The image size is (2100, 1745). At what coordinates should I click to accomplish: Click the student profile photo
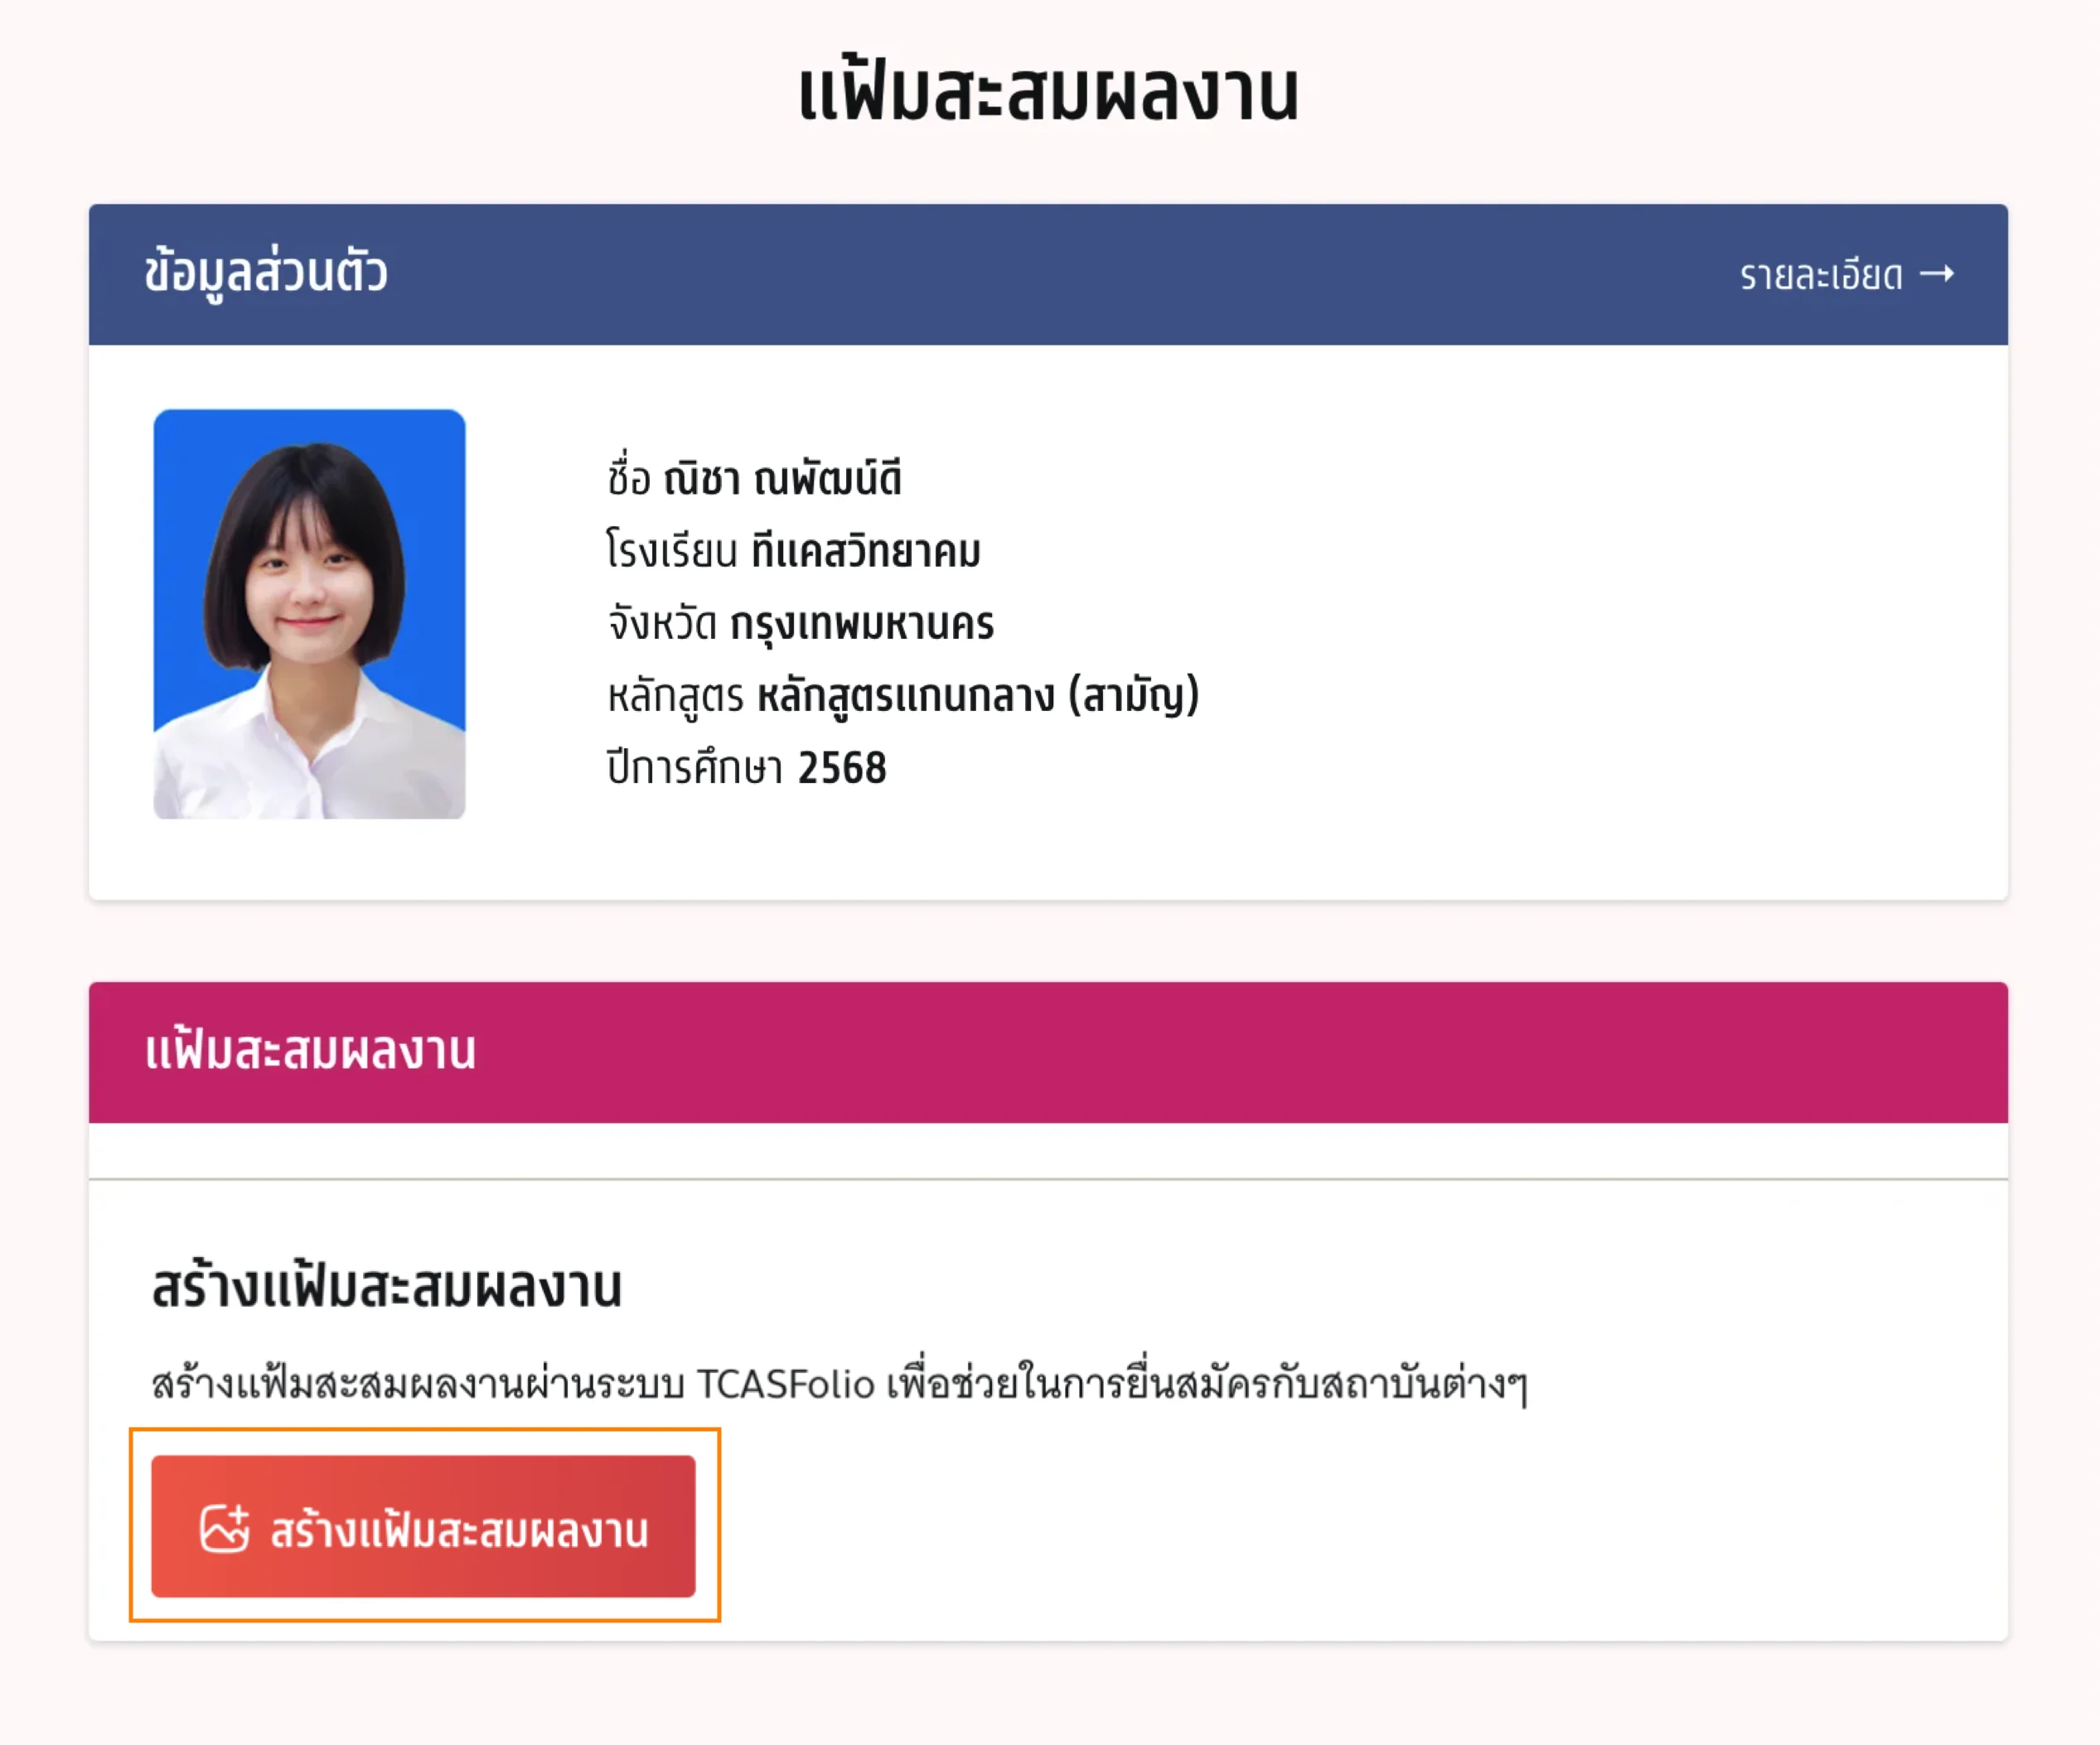pos(309,613)
